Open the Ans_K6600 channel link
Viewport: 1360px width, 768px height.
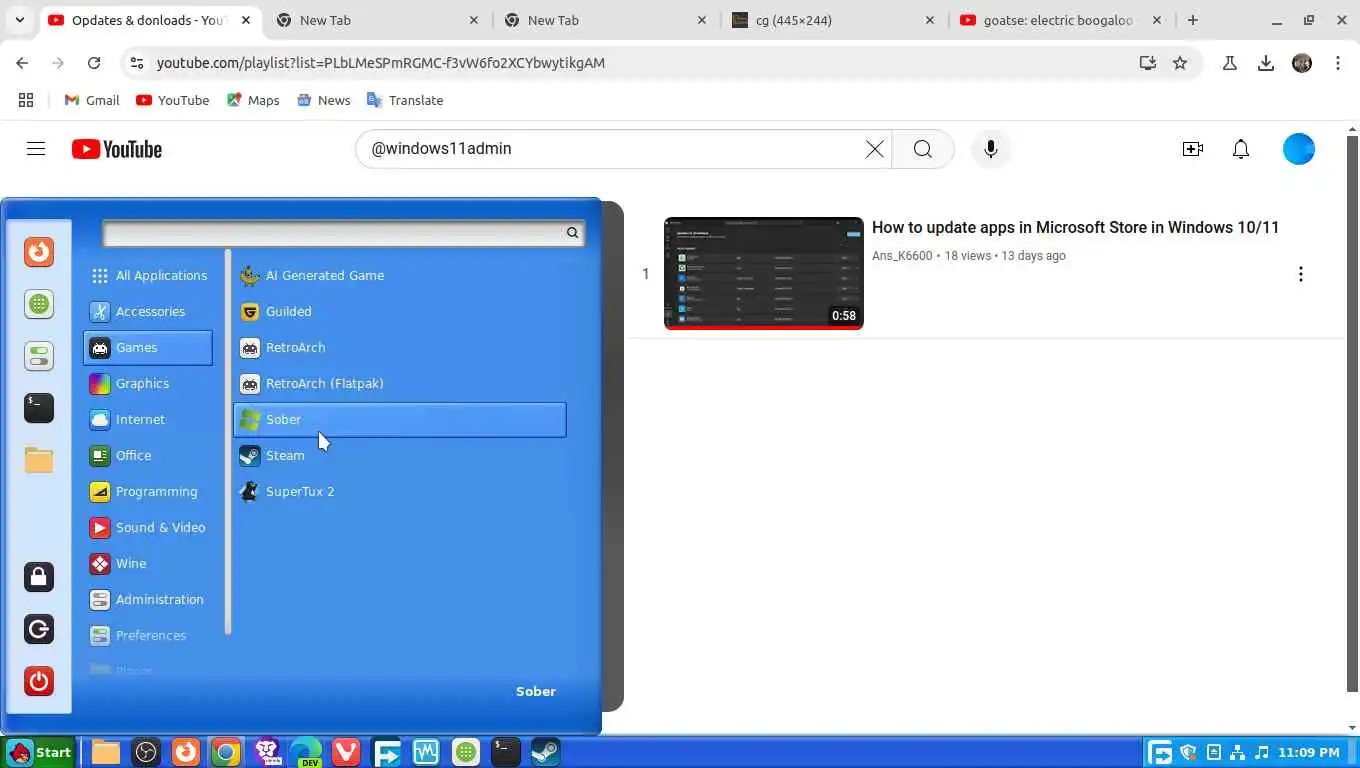[x=902, y=256]
